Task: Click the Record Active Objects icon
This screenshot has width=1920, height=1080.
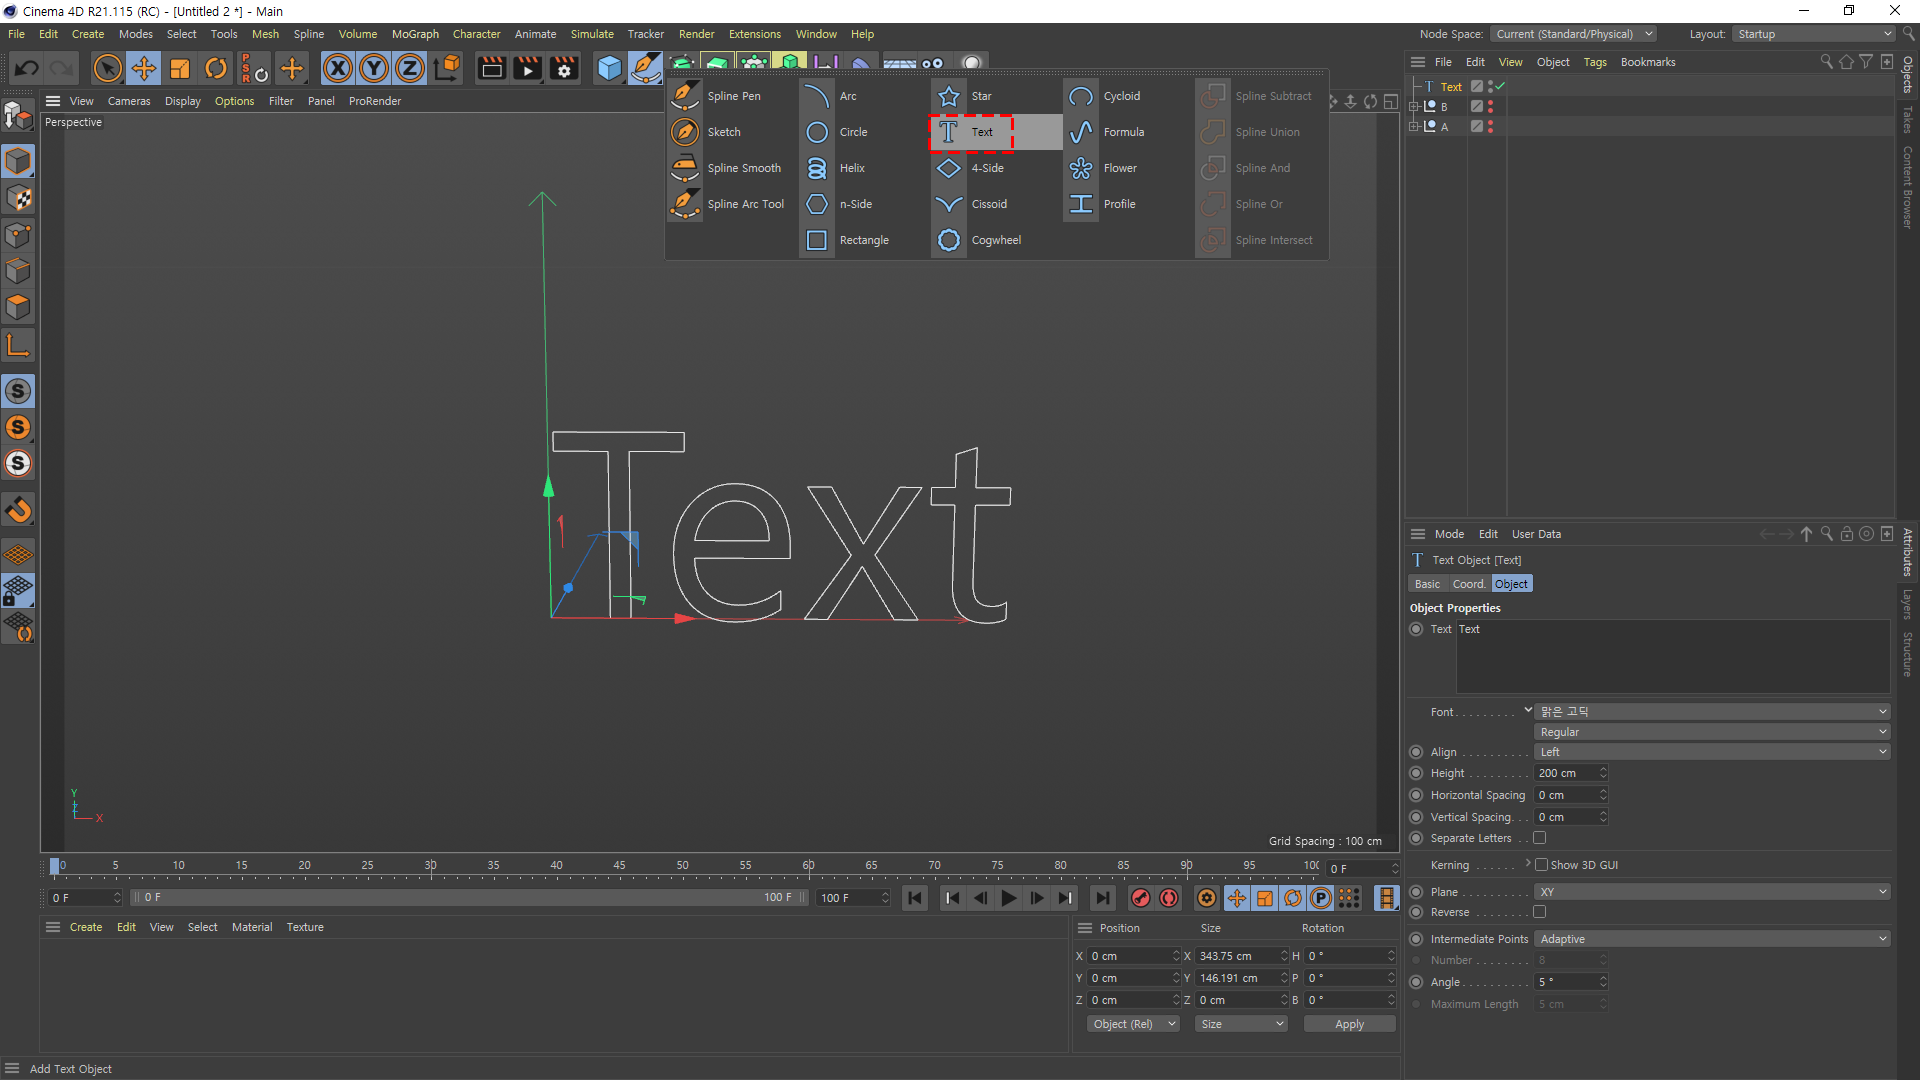Action: pyautogui.click(x=1140, y=898)
